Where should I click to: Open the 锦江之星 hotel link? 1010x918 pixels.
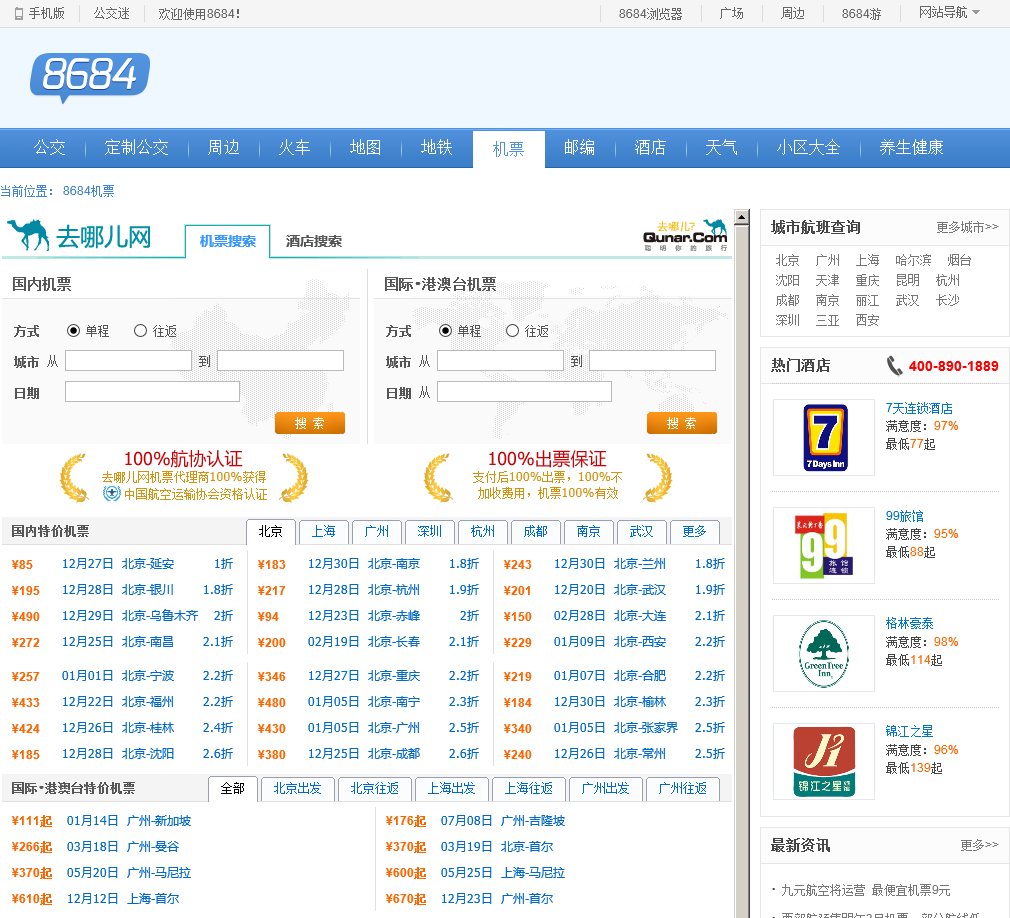tap(909, 732)
